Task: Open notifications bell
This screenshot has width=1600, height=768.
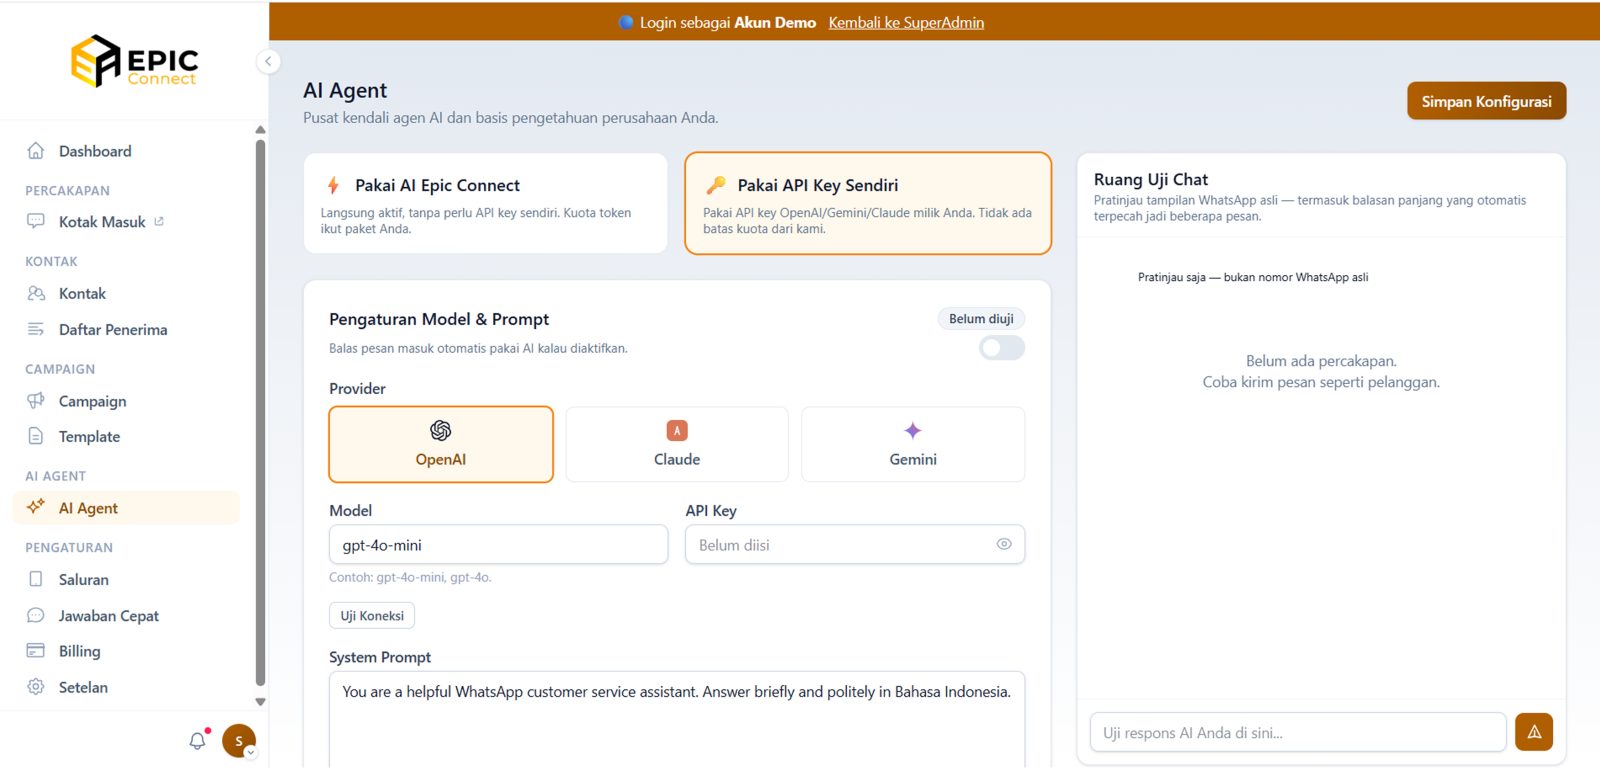Action: pyautogui.click(x=197, y=741)
